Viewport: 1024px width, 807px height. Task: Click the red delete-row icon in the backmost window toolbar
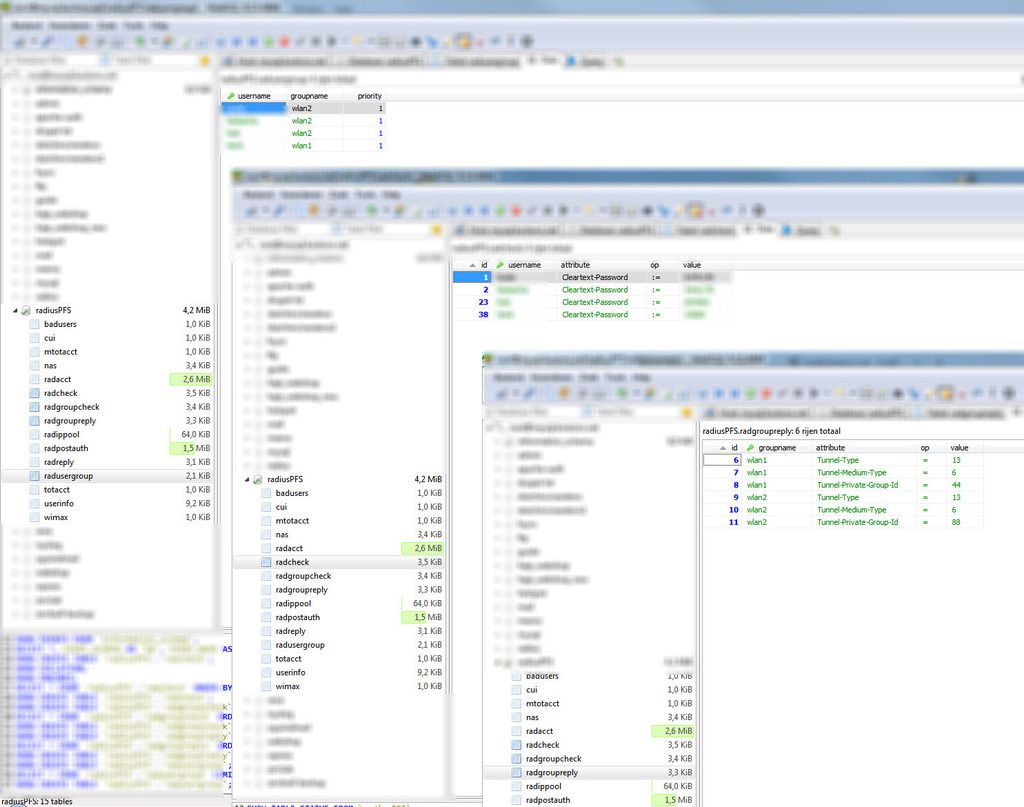pos(284,42)
